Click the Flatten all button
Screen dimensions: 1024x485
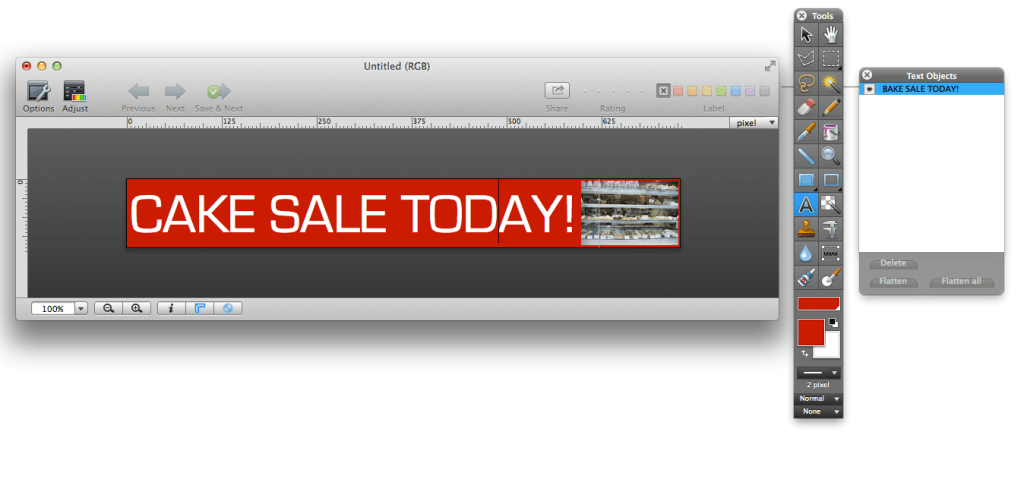pos(962,281)
